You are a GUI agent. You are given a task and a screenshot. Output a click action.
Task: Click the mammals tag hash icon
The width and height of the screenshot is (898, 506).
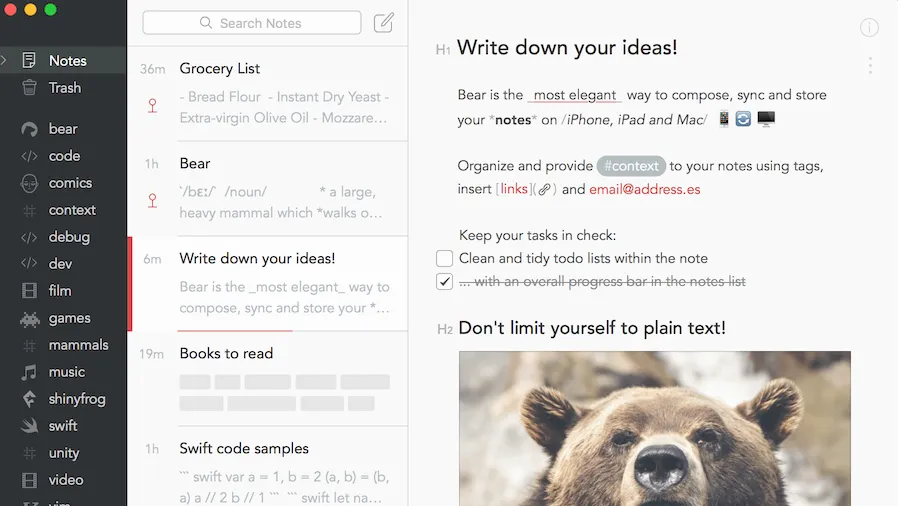tap(29, 345)
